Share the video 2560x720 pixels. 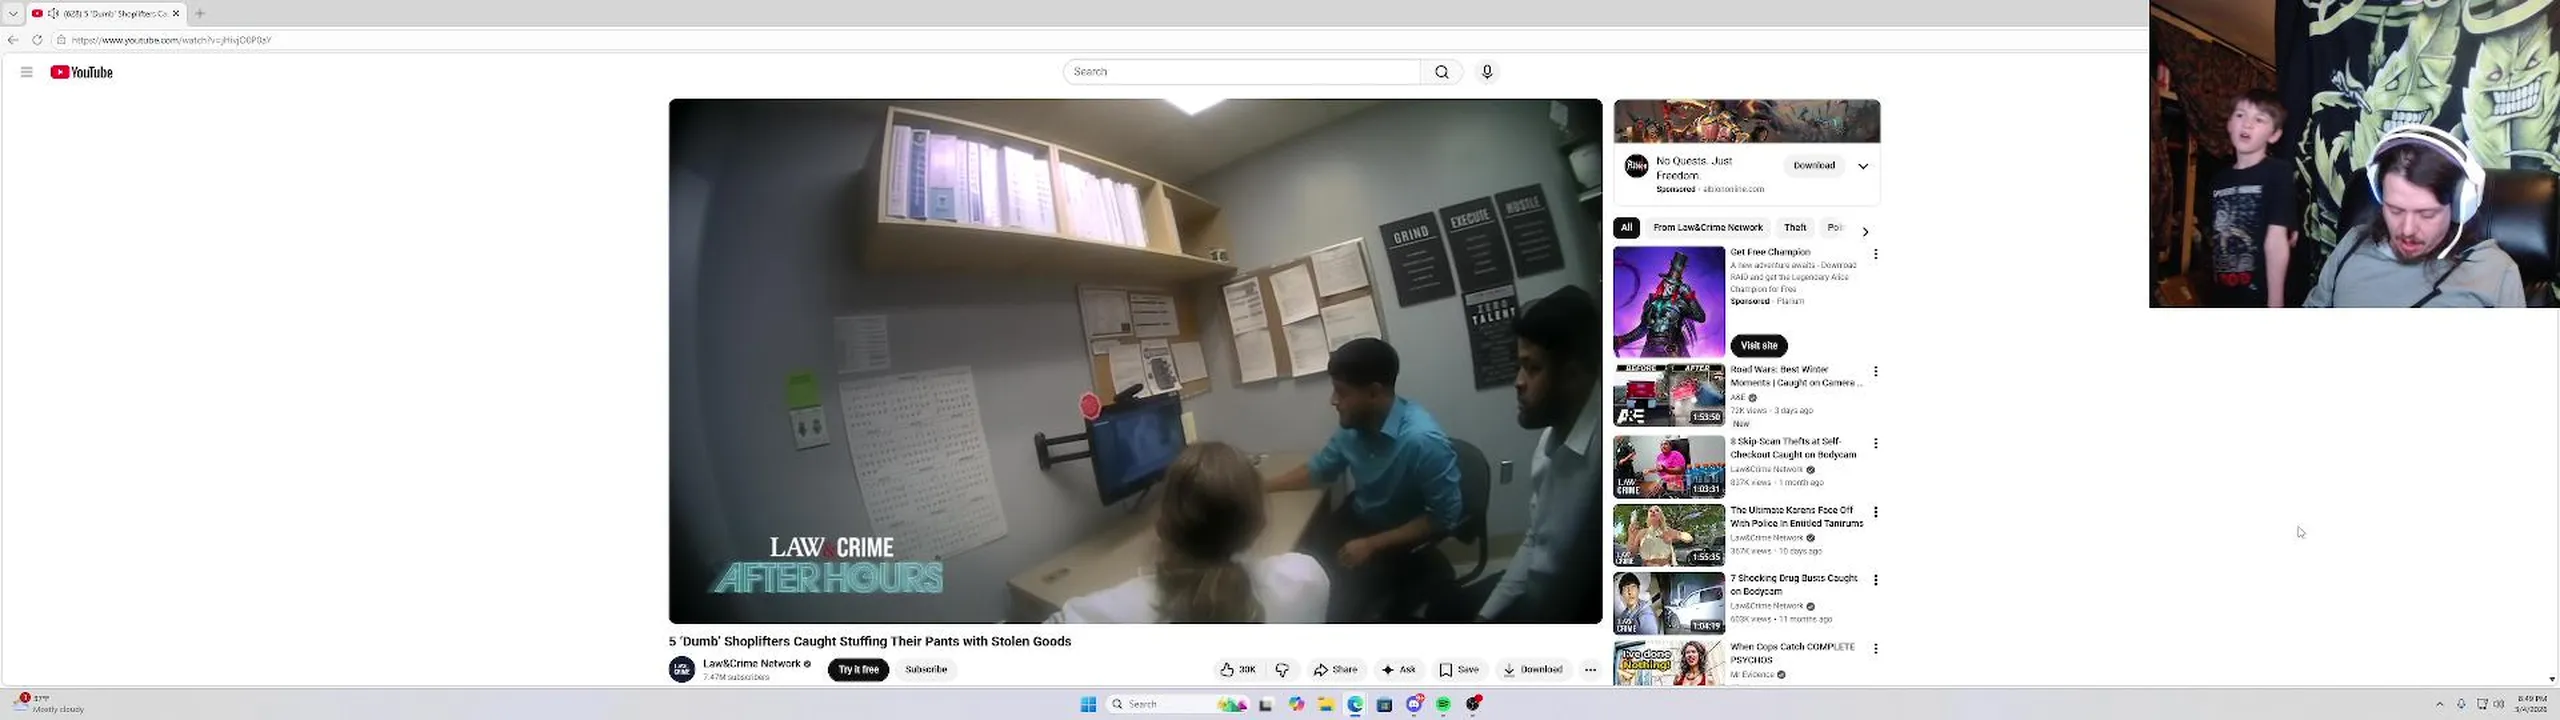1336,670
